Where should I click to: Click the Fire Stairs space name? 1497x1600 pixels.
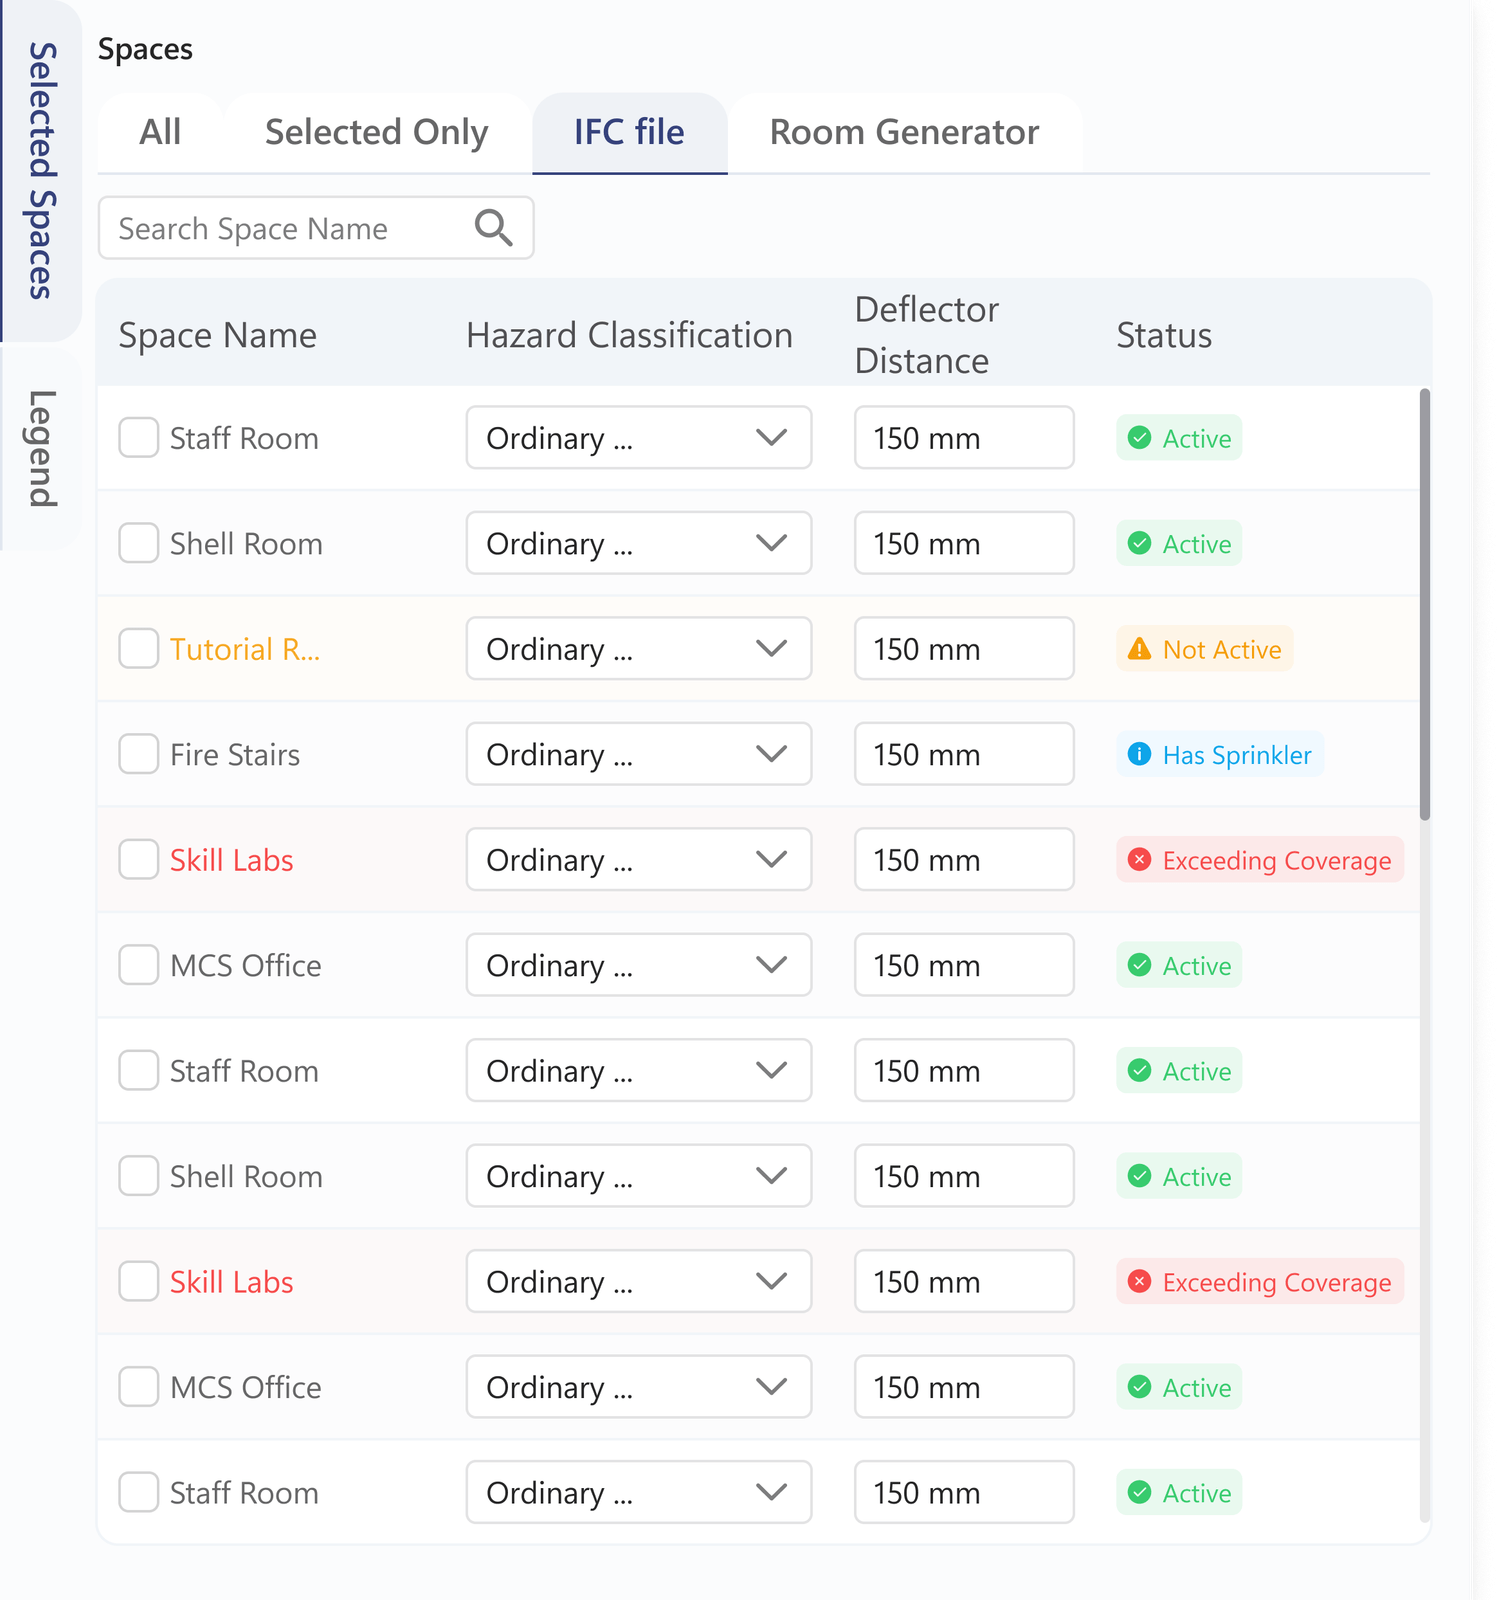235,755
